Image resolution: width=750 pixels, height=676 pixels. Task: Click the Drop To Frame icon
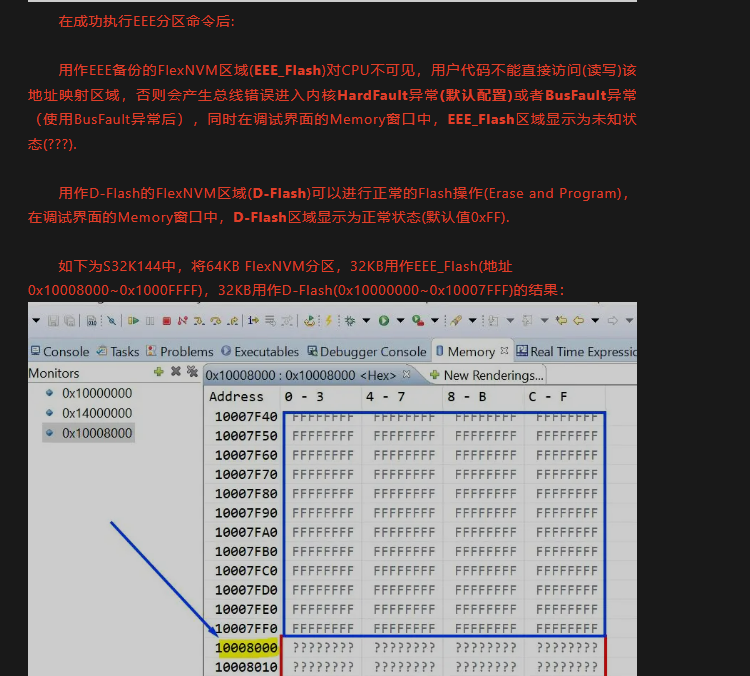point(270,321)
